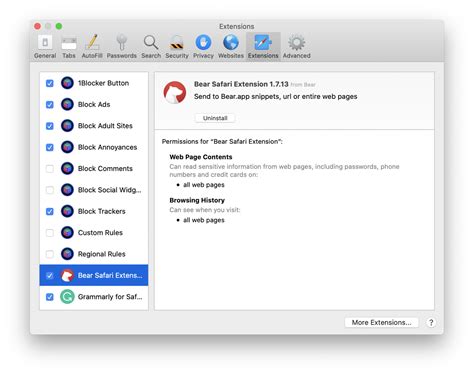This screenshot has height=374, width=474.
Task: Open help with the question mark button
Action: [x=431, y=322]
